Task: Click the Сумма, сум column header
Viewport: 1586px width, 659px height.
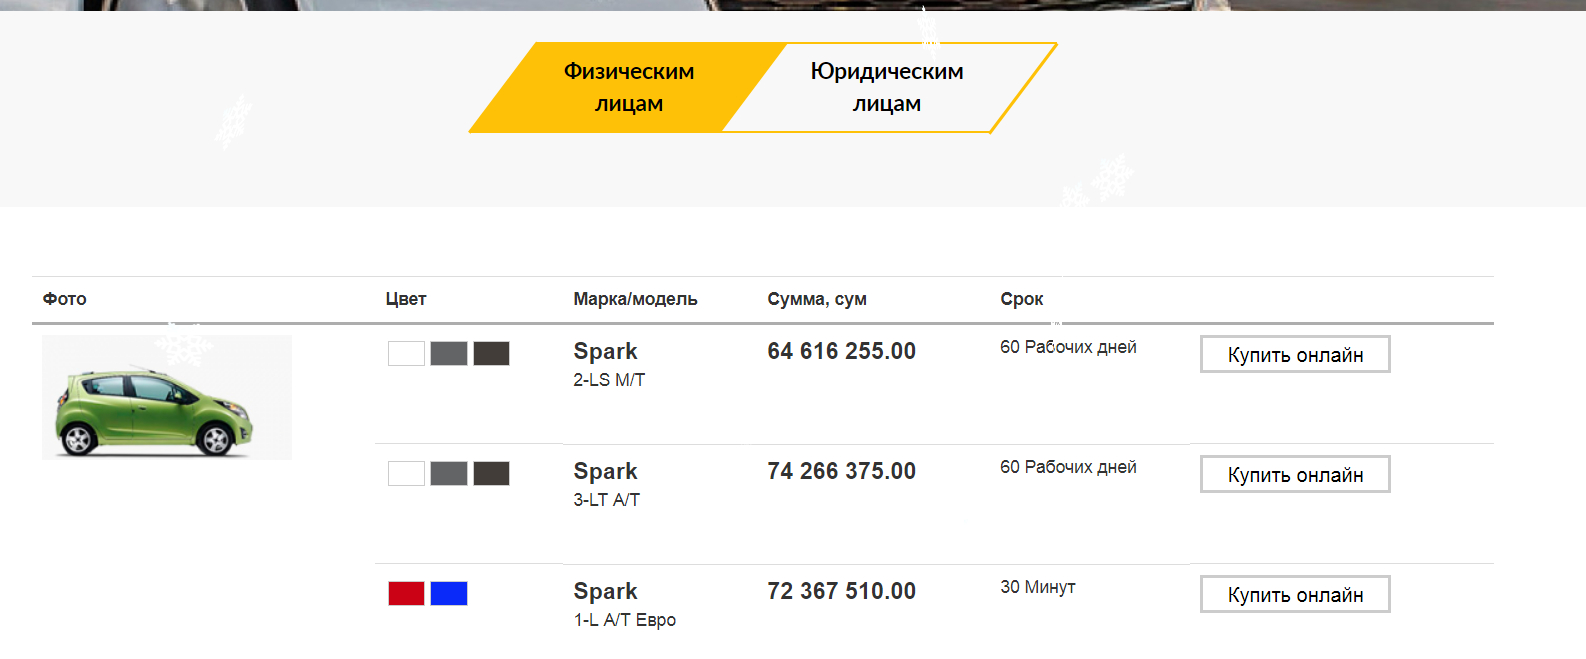Action: pos(817,299)
